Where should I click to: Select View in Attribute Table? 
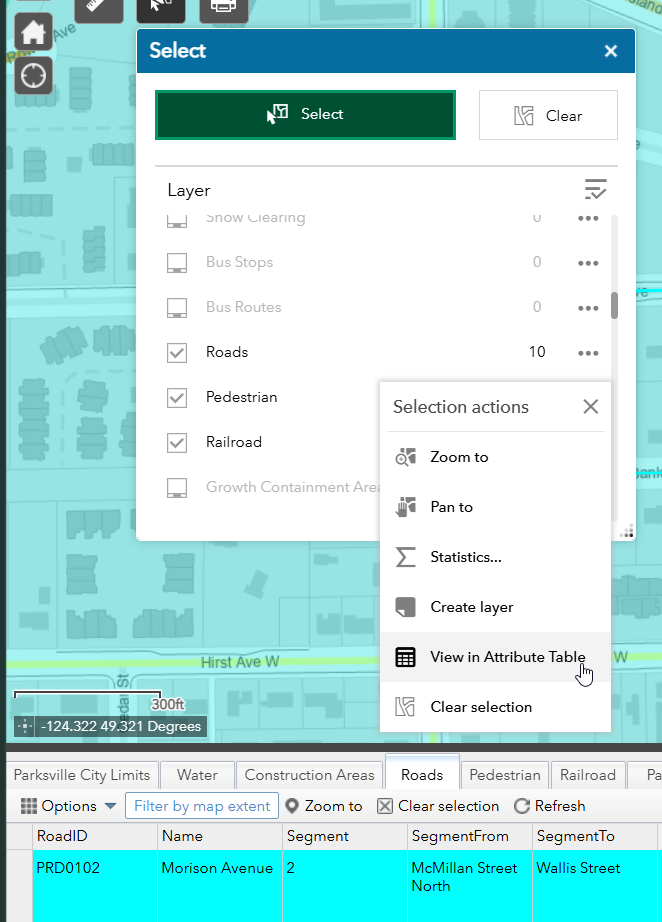point(496,657)
